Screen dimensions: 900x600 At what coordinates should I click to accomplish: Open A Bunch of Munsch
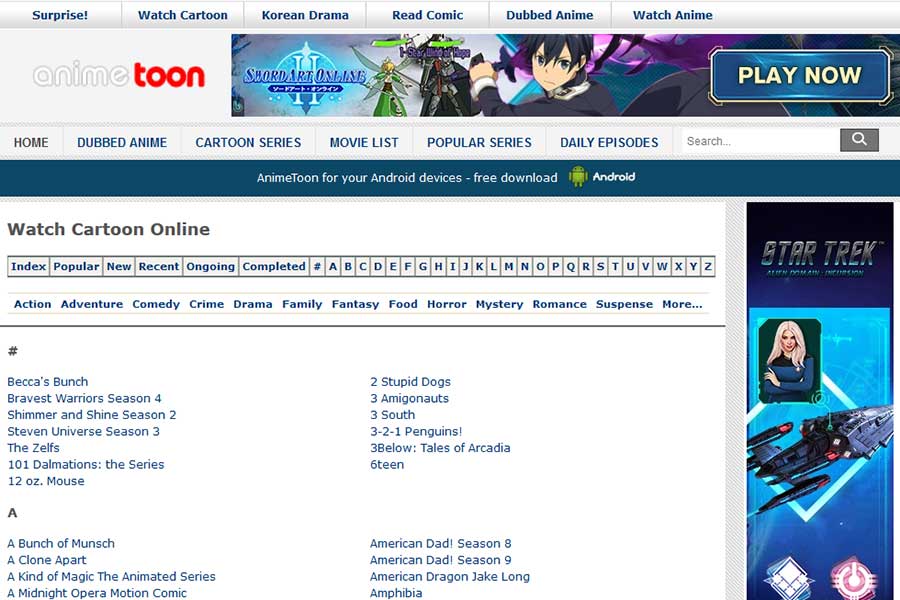tap(61, 544)
